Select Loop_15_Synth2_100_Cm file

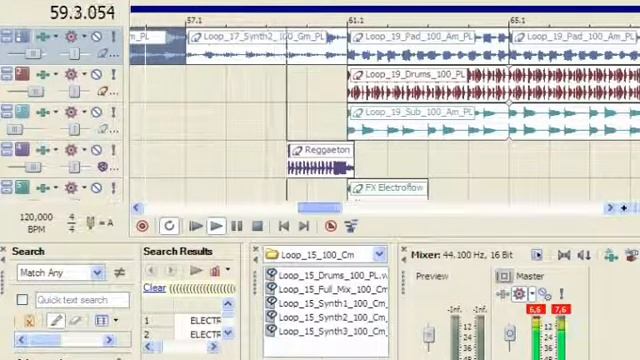point(327,317)
